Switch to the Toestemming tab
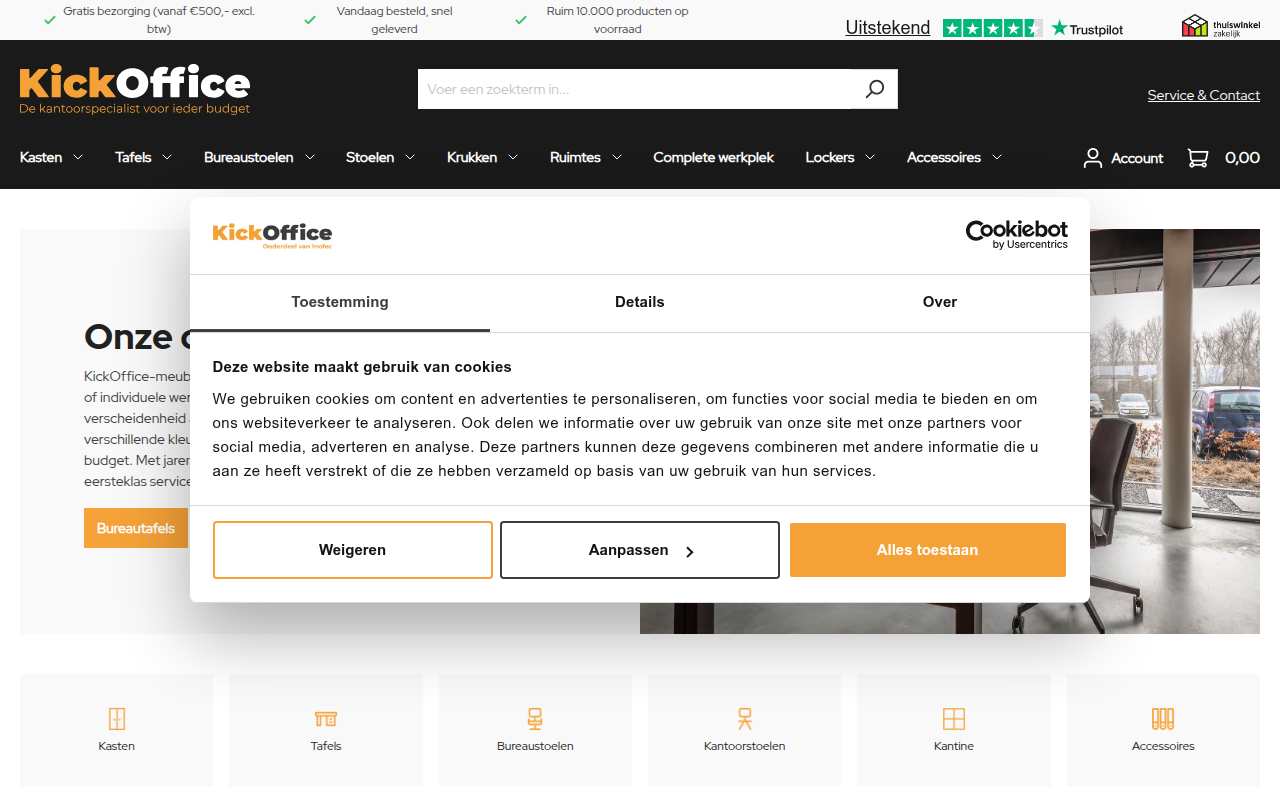 coord(340,302)
